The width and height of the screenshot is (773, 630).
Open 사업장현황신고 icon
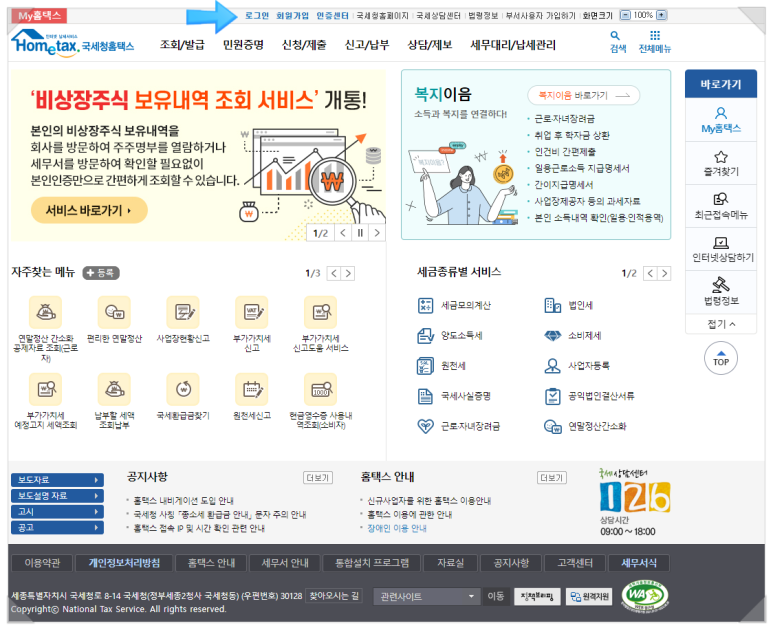[183, 312]
